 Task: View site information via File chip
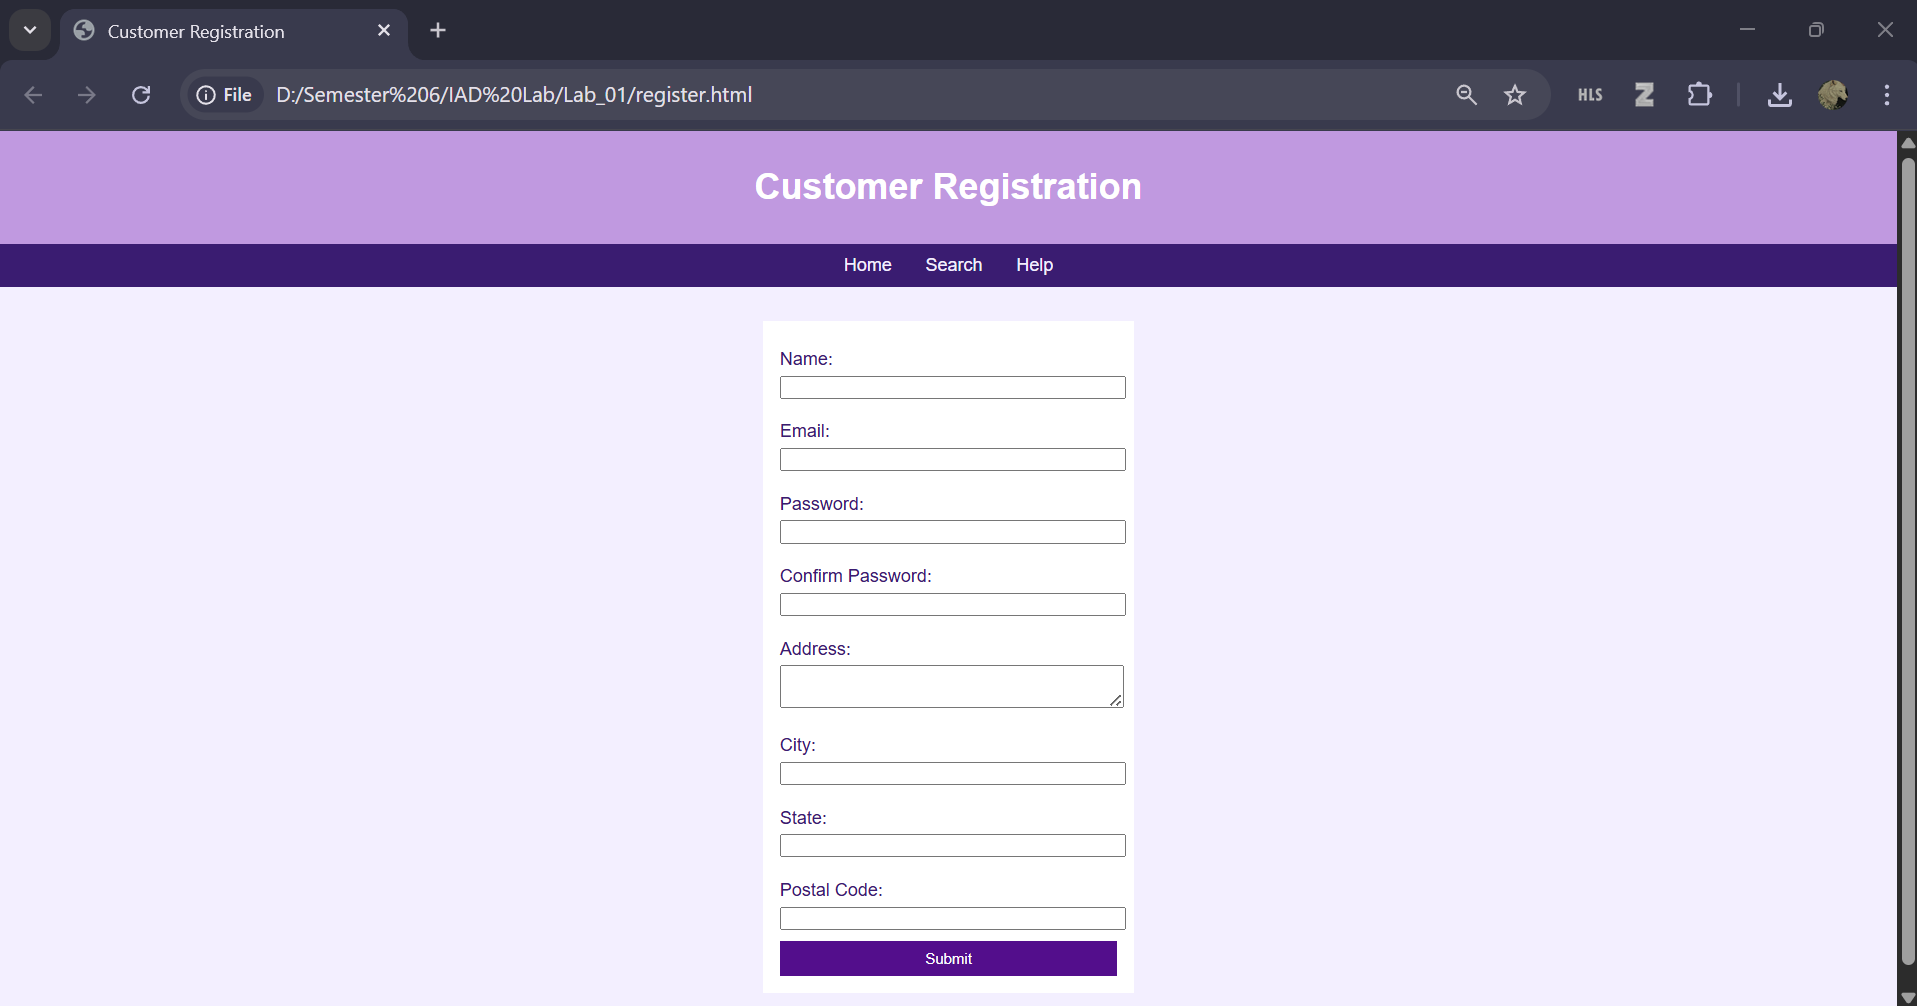225,95
